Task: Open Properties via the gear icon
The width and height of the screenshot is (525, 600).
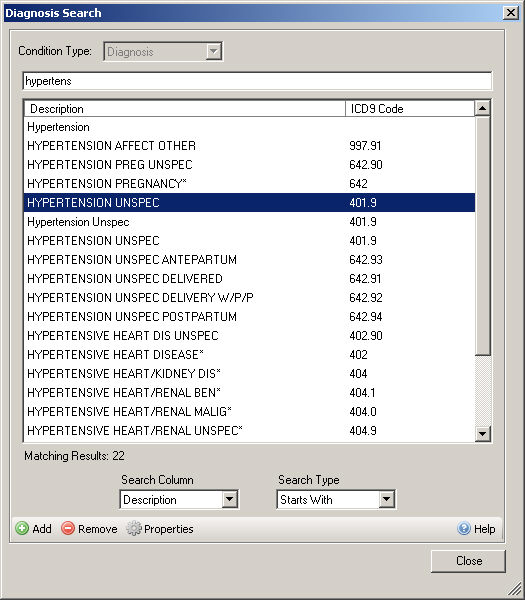Action: 134,528
